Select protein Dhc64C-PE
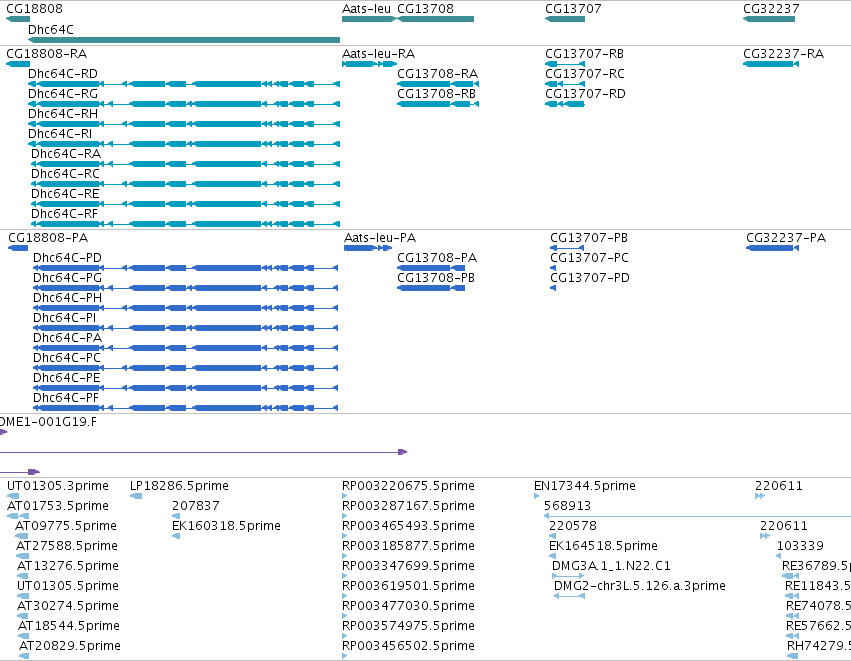The height and width of the screenshot is (661, 851). (x=186, y=388)
